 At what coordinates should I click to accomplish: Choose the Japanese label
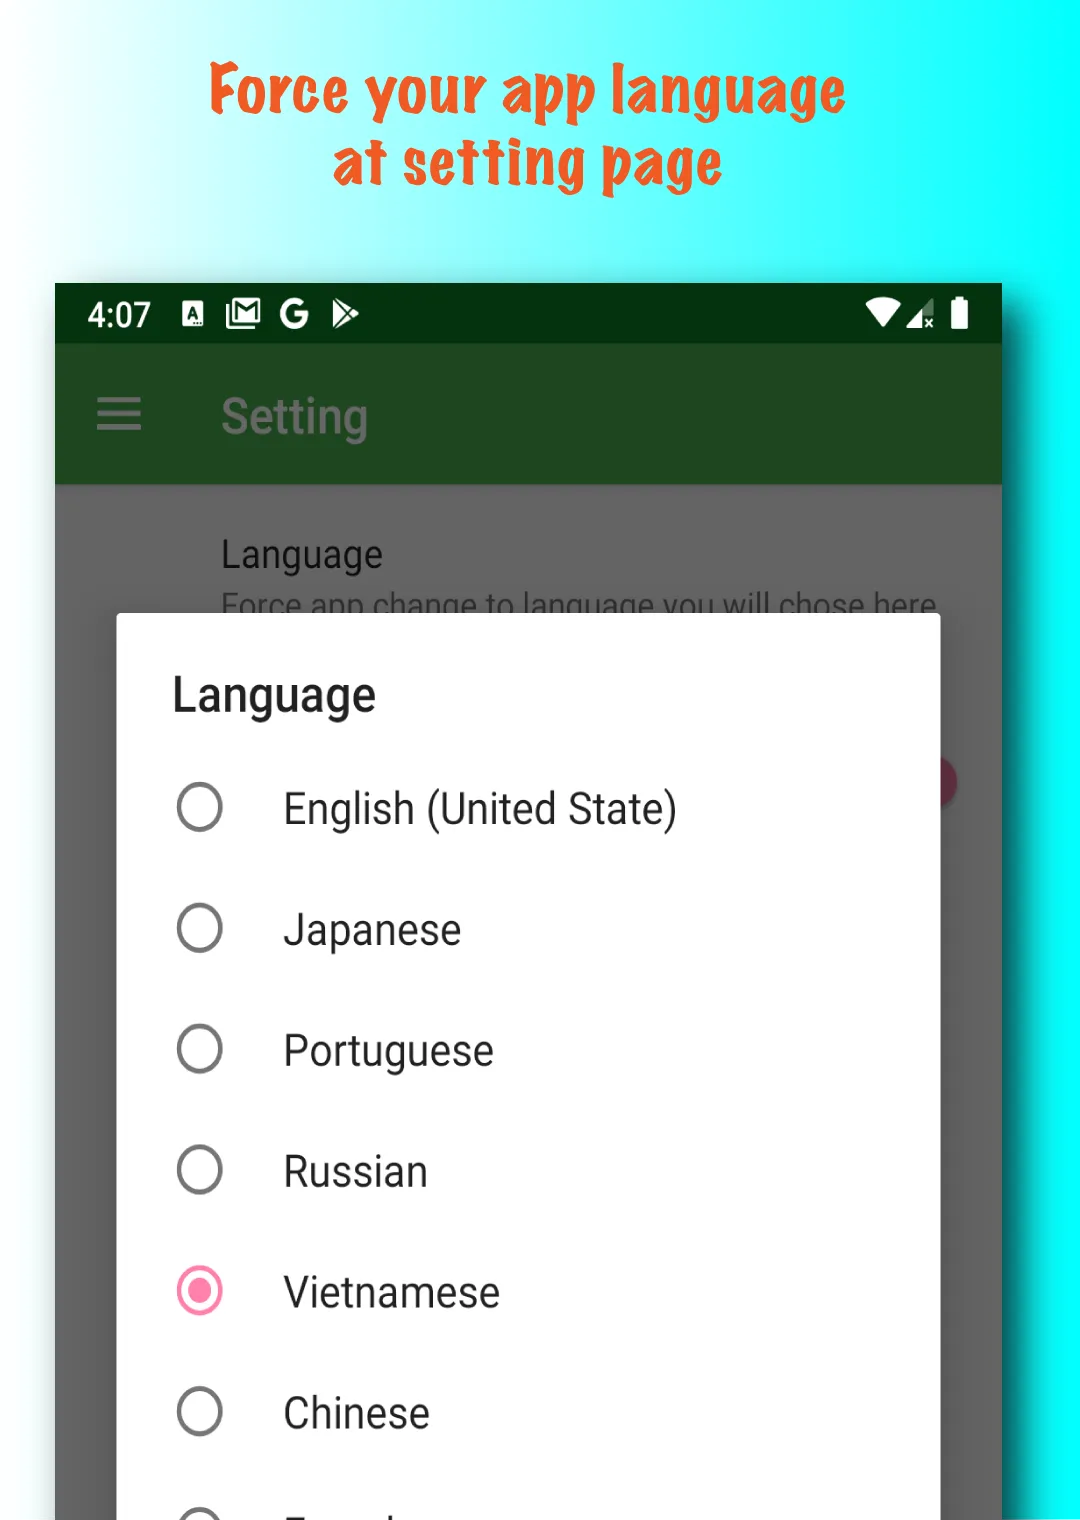372,931
